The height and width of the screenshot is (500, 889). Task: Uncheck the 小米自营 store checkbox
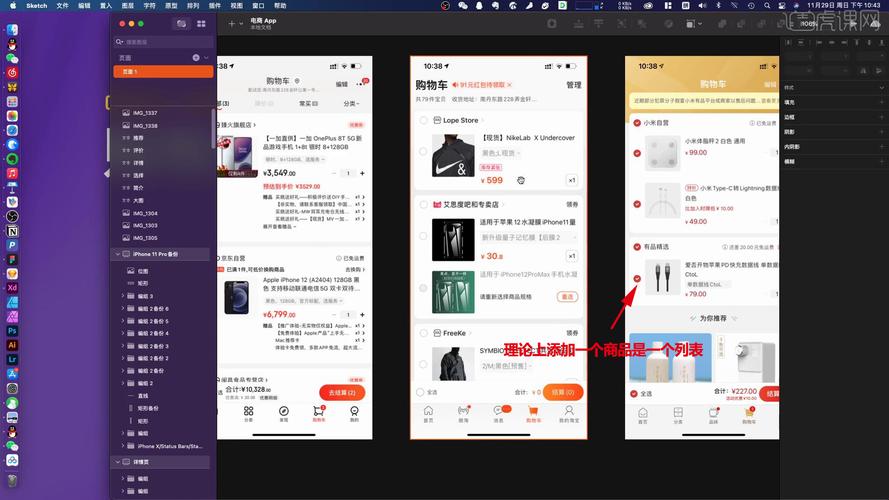pos(637,123)
